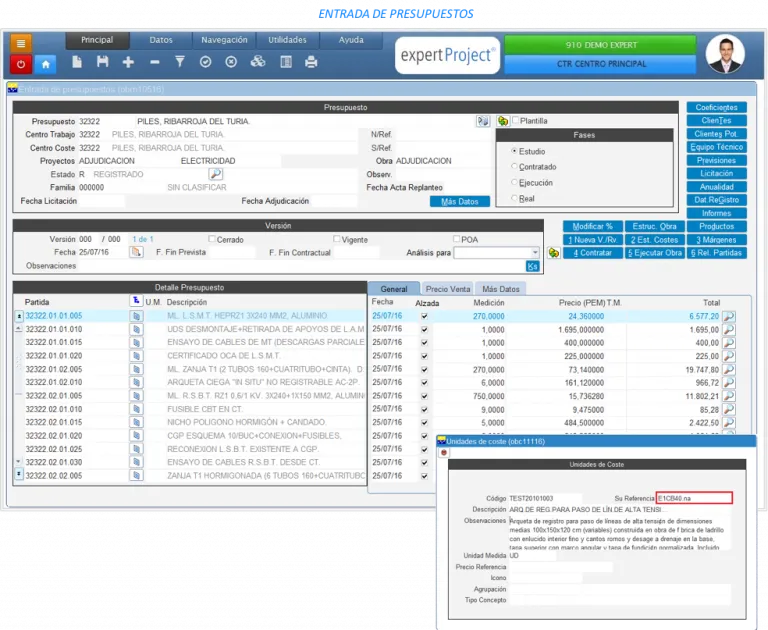The height and width of the screenshot is (630, 768).
Task: Select row 32322.02.01.015 NICHO POLIGONO
Action: (x=195, y=422)
